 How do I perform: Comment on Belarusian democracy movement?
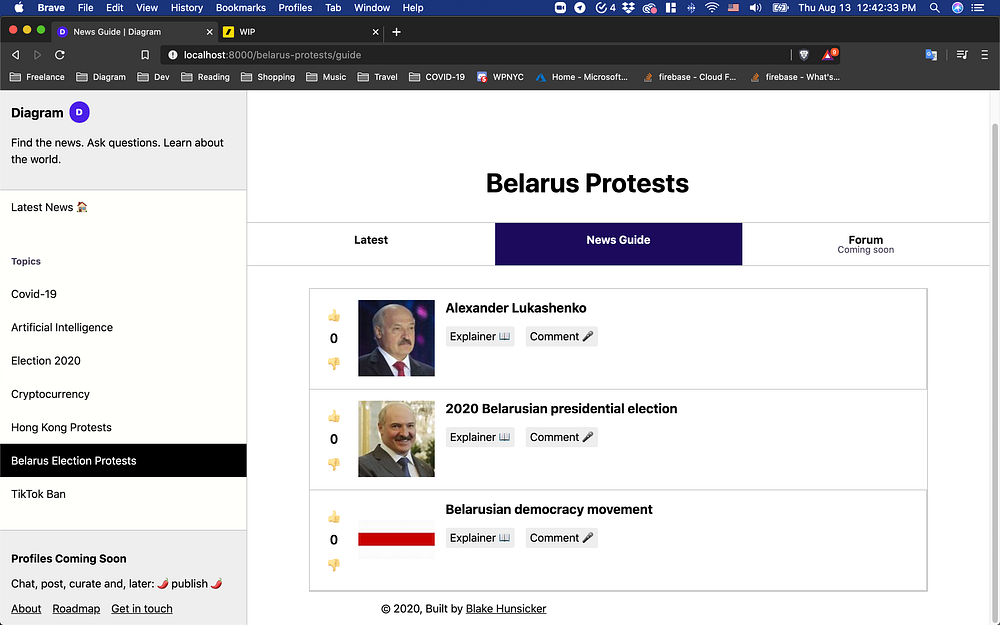click(x=561, y=538)
